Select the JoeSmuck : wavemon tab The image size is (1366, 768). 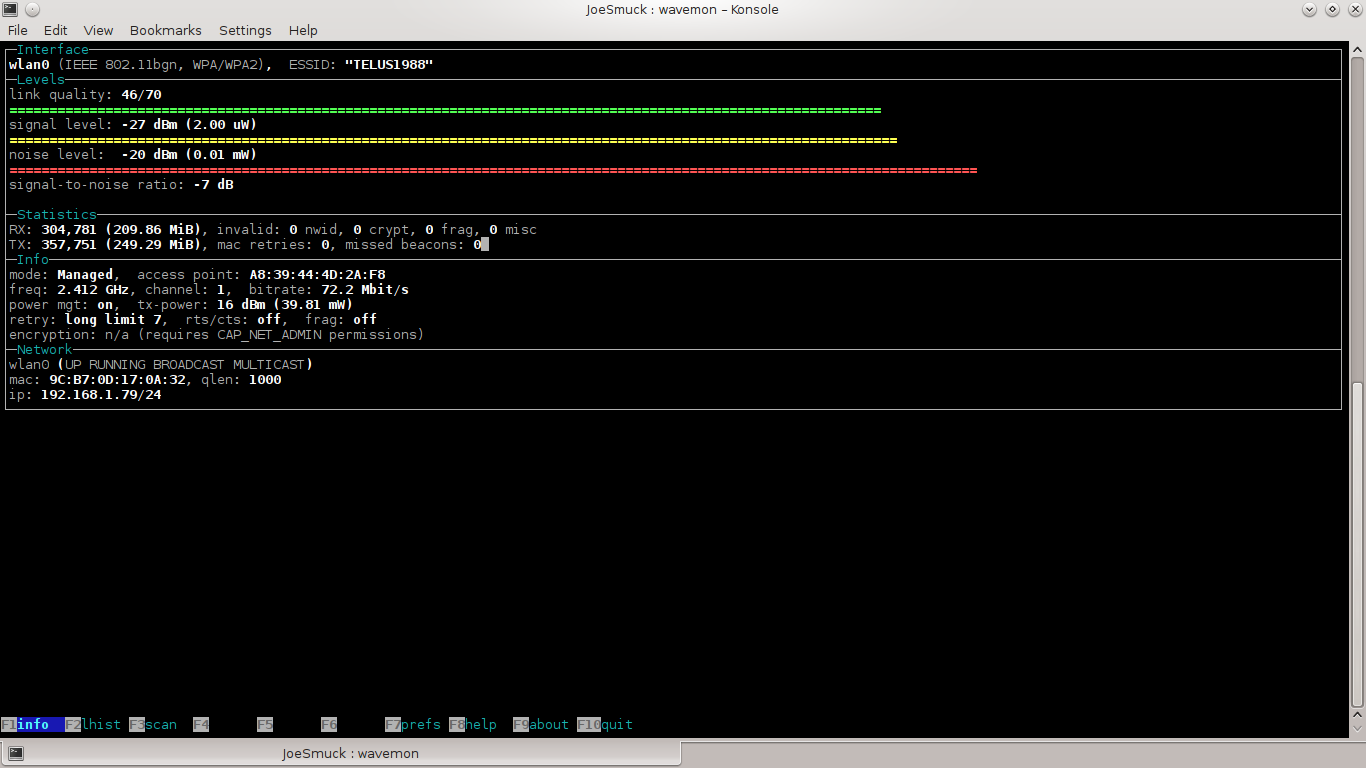[x=350, y=753]
